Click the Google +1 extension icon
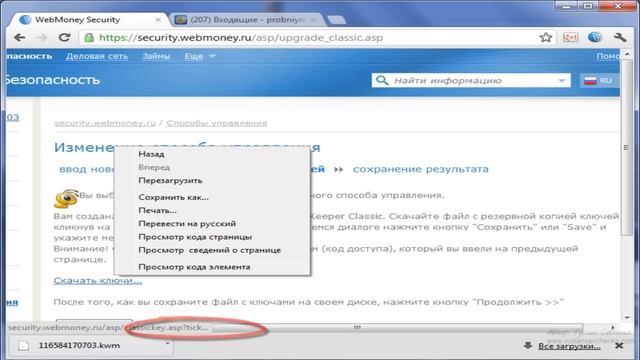Image resolution: width=640 pixels, height=360 pixels. [x=570, y=38]
